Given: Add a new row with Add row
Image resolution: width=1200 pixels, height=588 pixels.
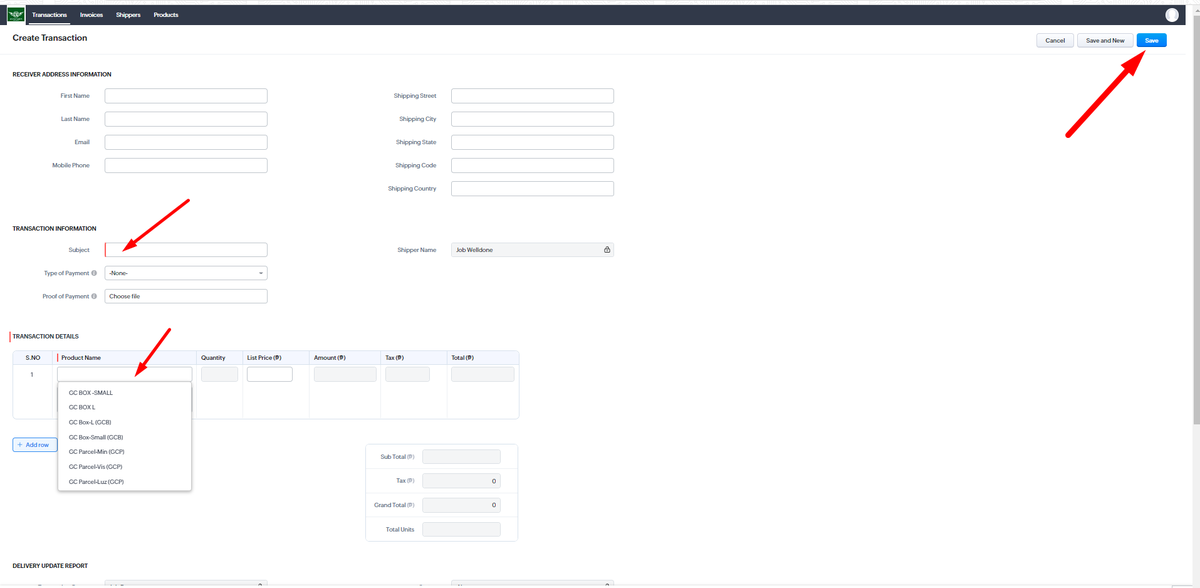Looking at the screenshot, I should click(x=35, y=444).
